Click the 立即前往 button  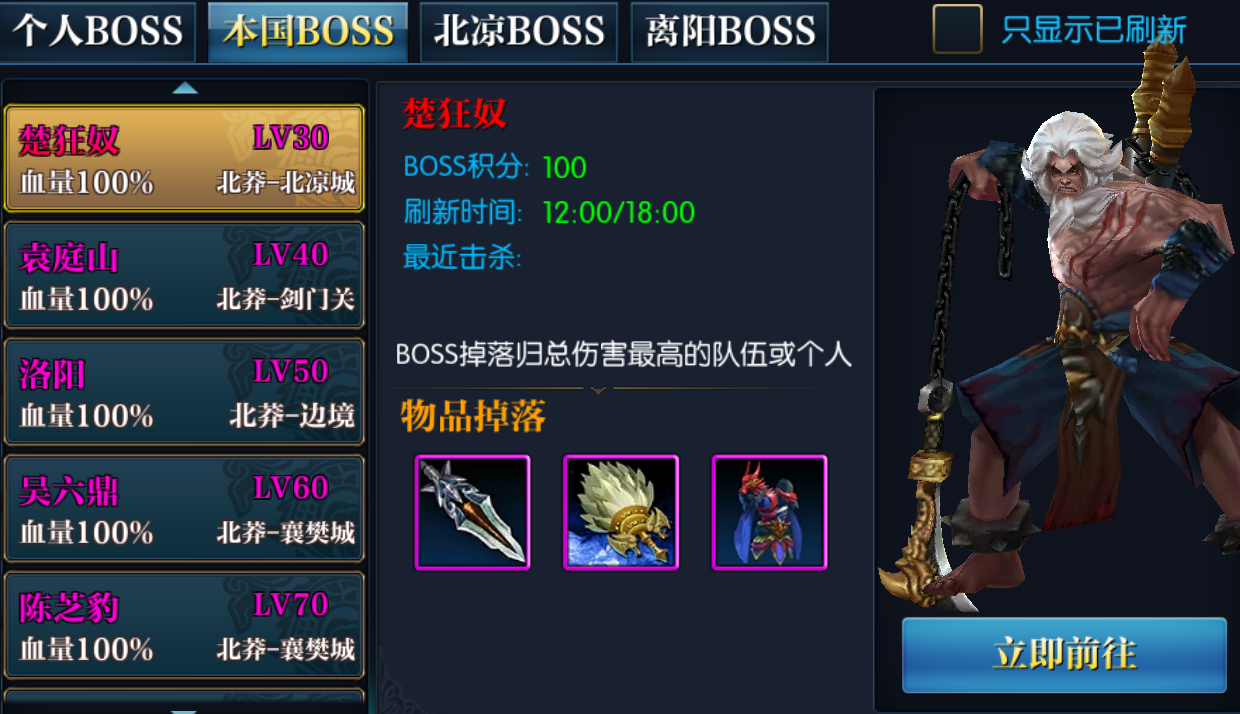click(1064, 655)
